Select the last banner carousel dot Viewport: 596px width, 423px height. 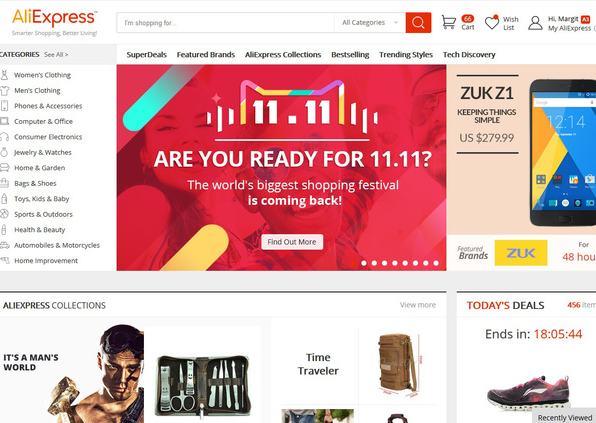(x=436, y=263)
